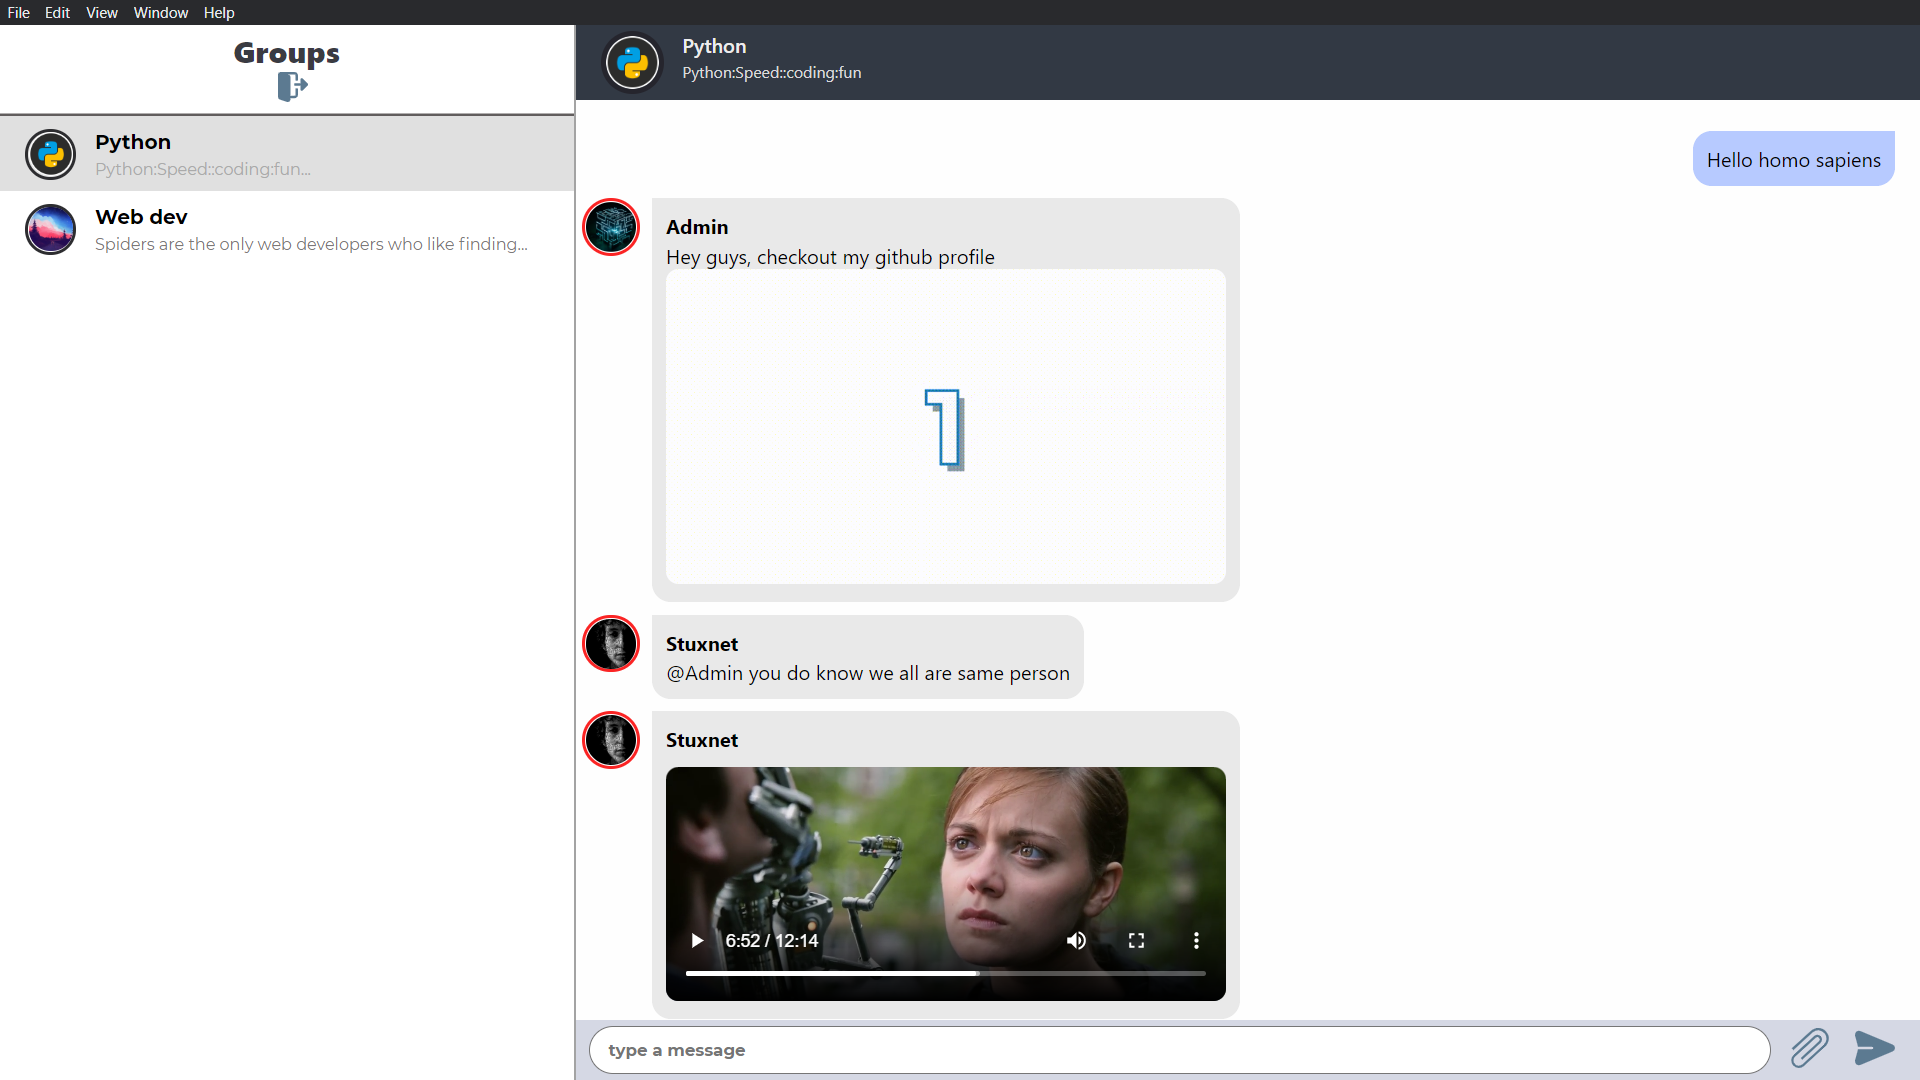Screen dimensions: 1920x1080
Task: Click Stuxnet's avatar beside the @Admin message
Action: point(611,644)
